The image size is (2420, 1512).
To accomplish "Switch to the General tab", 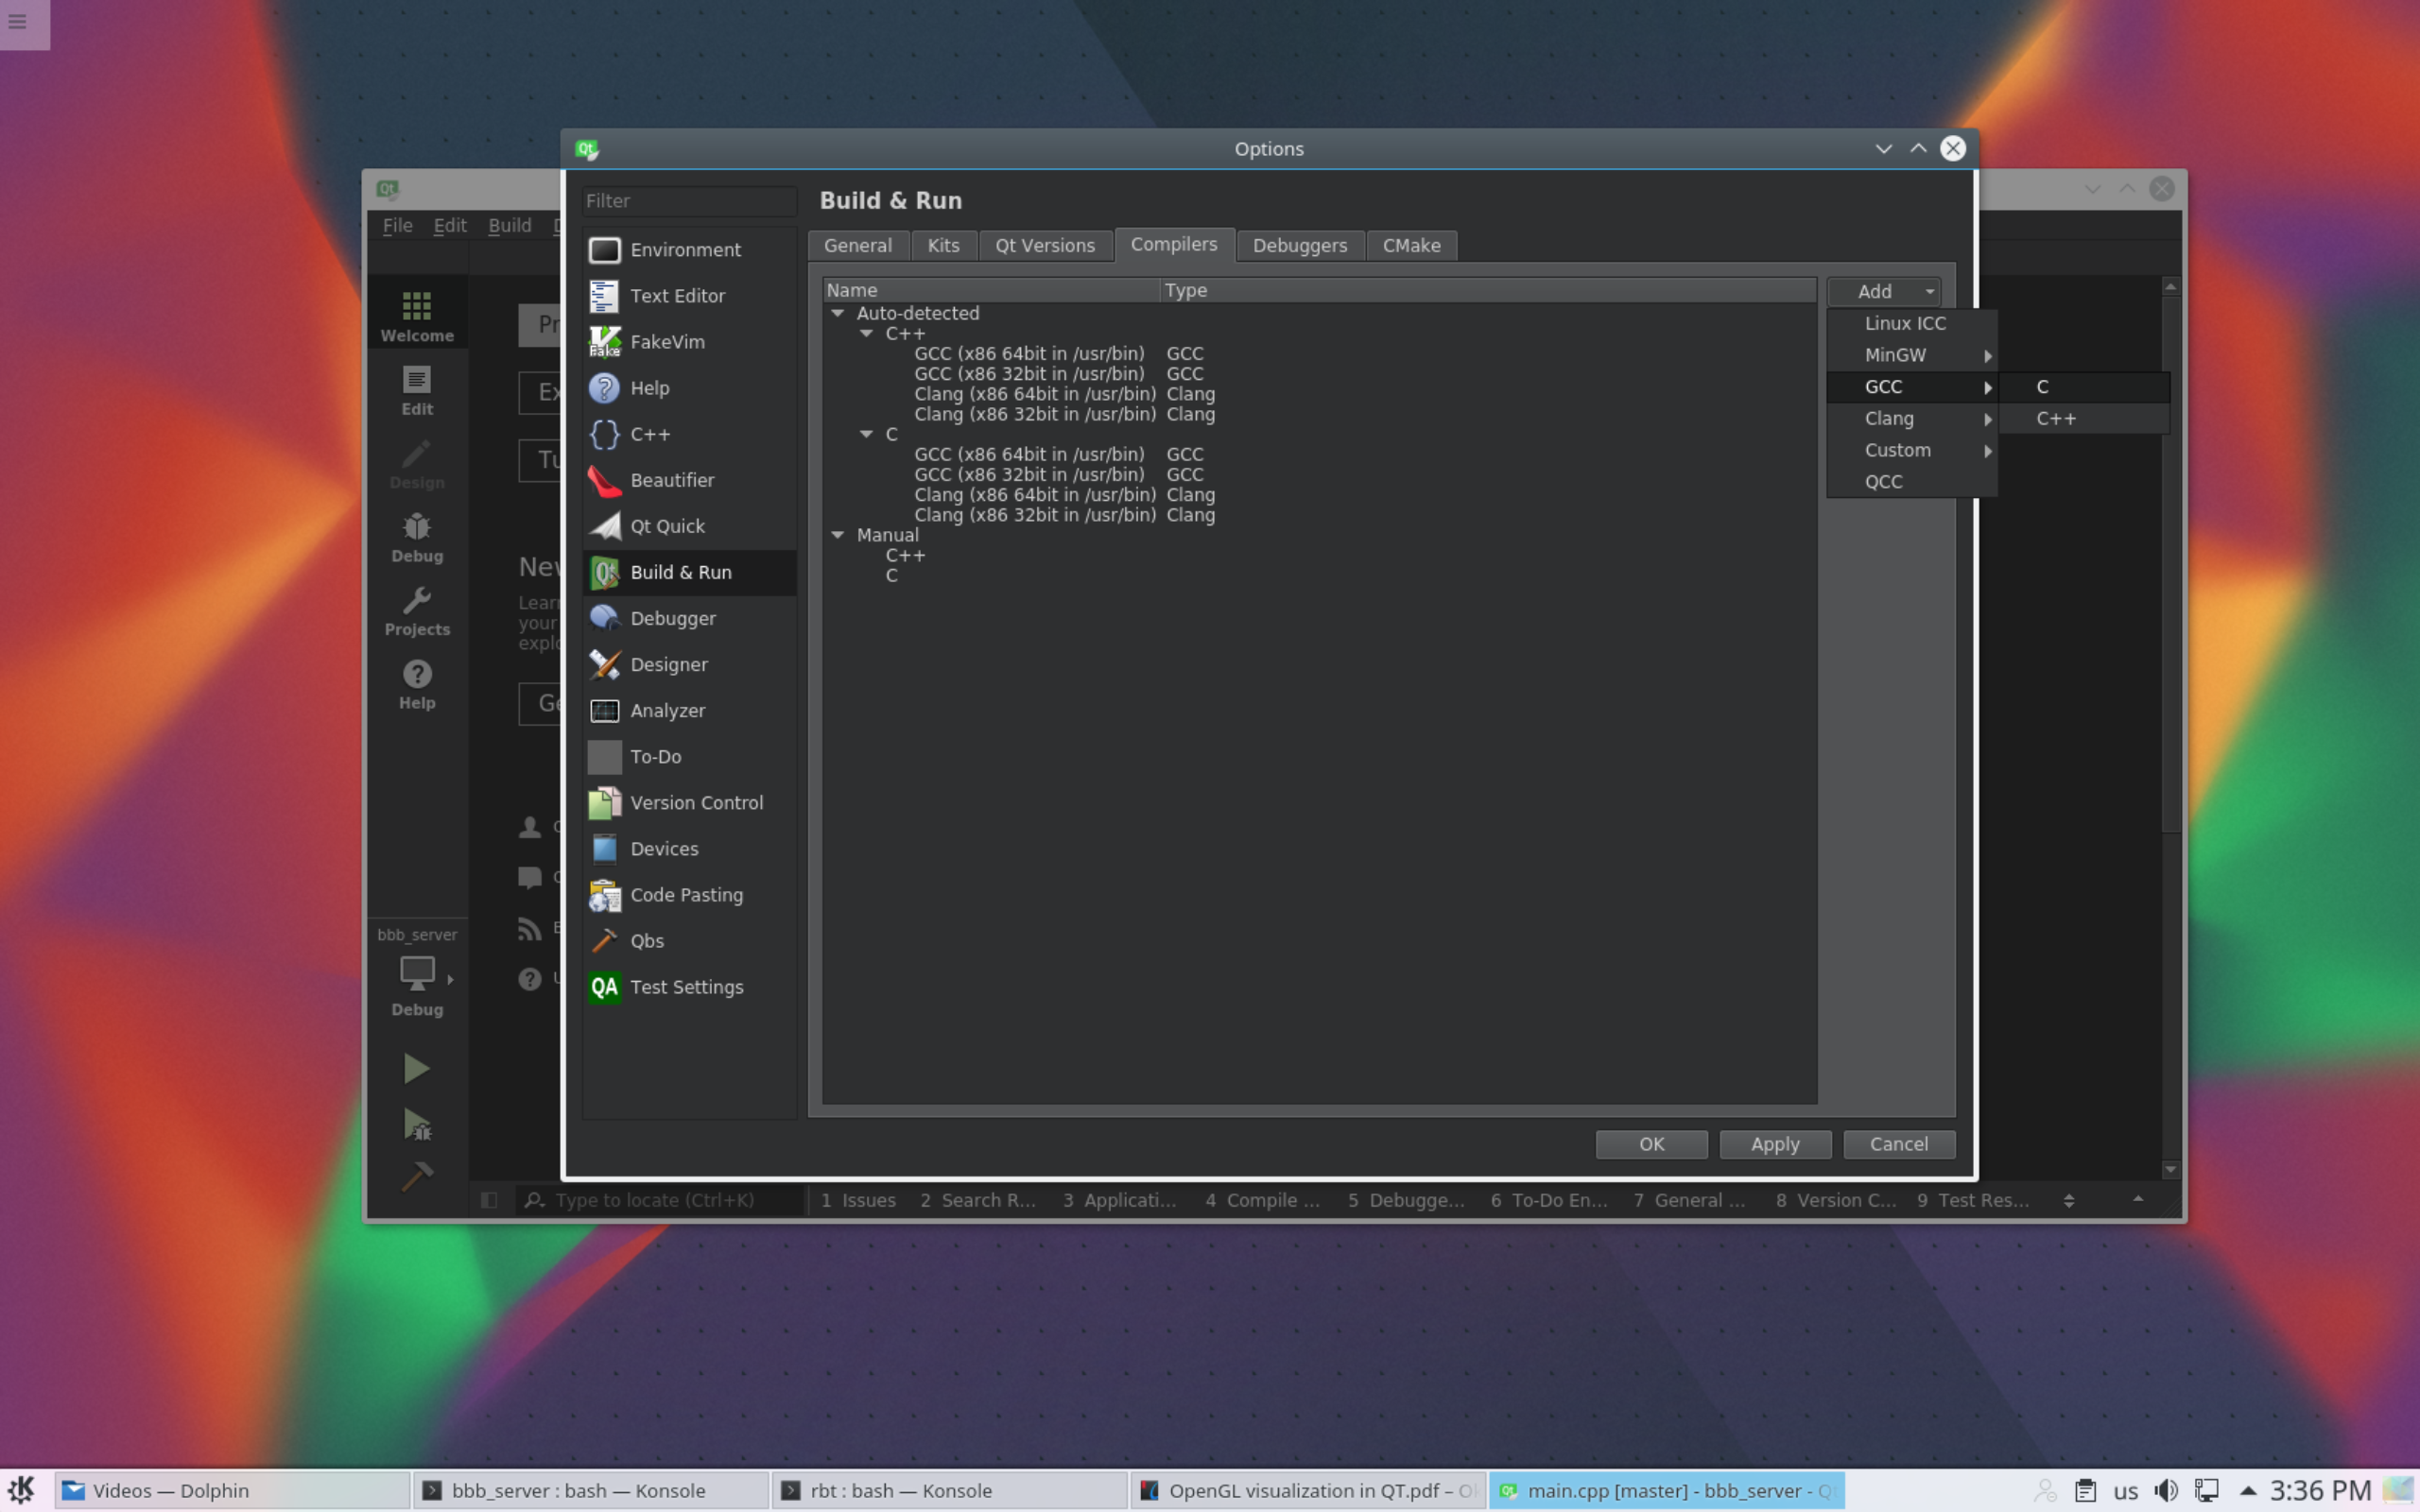I will [858, 246].
